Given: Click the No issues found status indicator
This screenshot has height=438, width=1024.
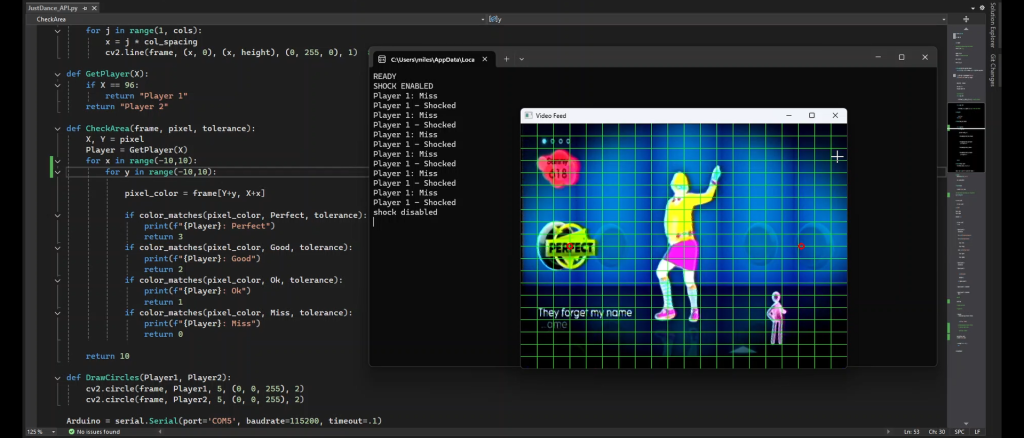Looking at the screenshot, I should tap(95, 432).
